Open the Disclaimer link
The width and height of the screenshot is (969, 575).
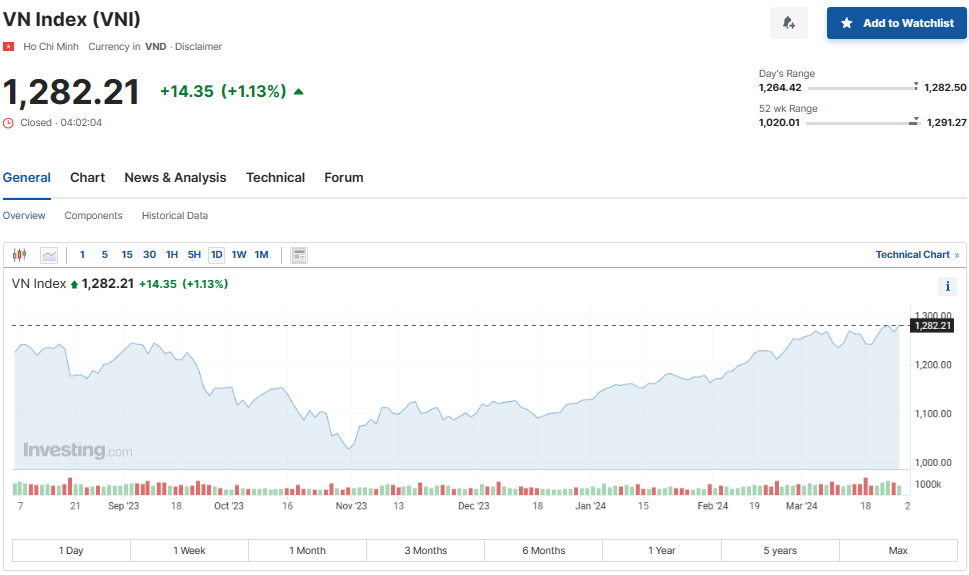[198, 46]
